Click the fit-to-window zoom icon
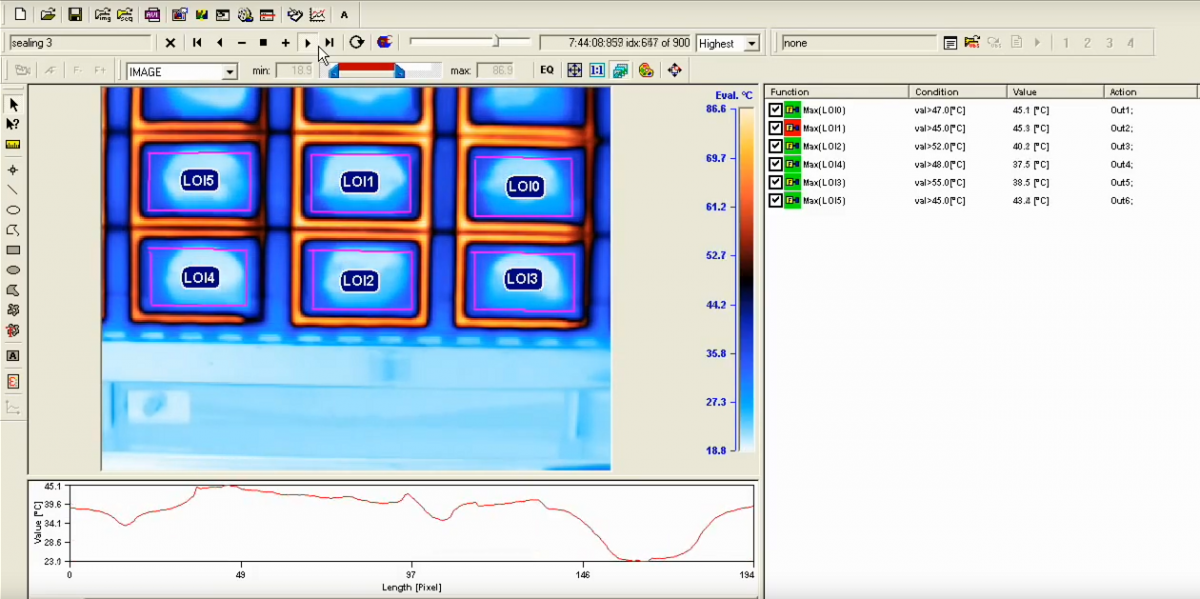The width and height of the screenshot is (1200, 599). [574, 70]
